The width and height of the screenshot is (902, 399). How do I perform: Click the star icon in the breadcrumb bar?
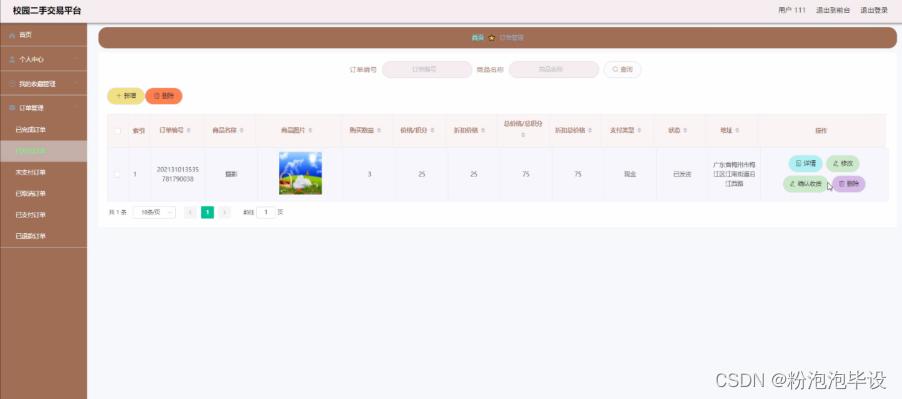pos(491,38)
